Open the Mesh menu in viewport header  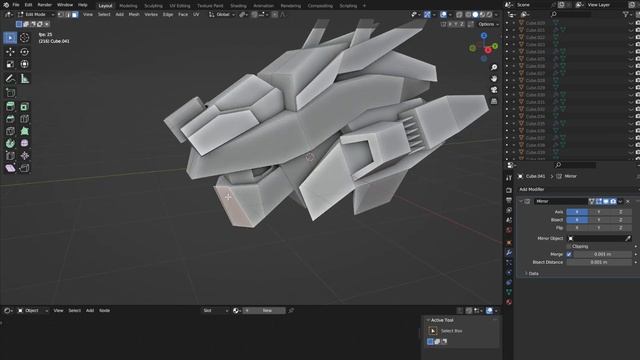click(x=134, y=15)
